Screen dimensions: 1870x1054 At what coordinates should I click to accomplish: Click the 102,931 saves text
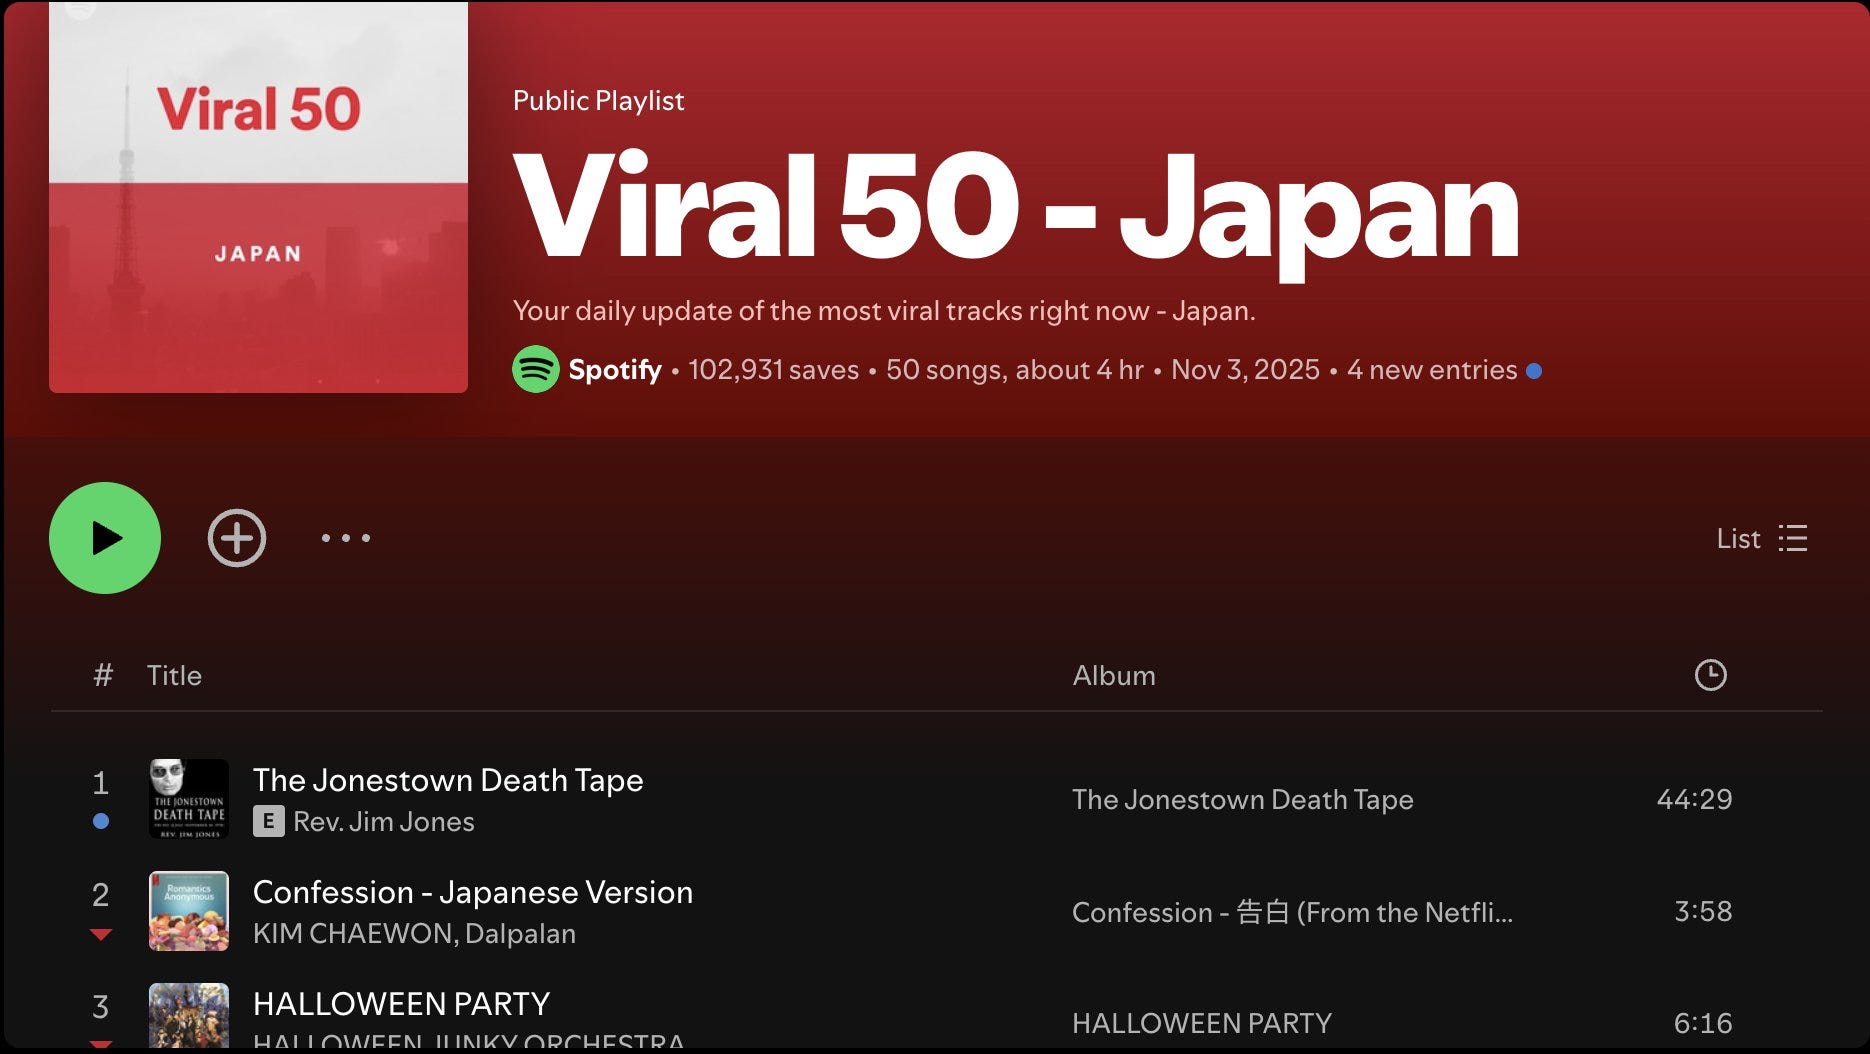click(773, 370)
